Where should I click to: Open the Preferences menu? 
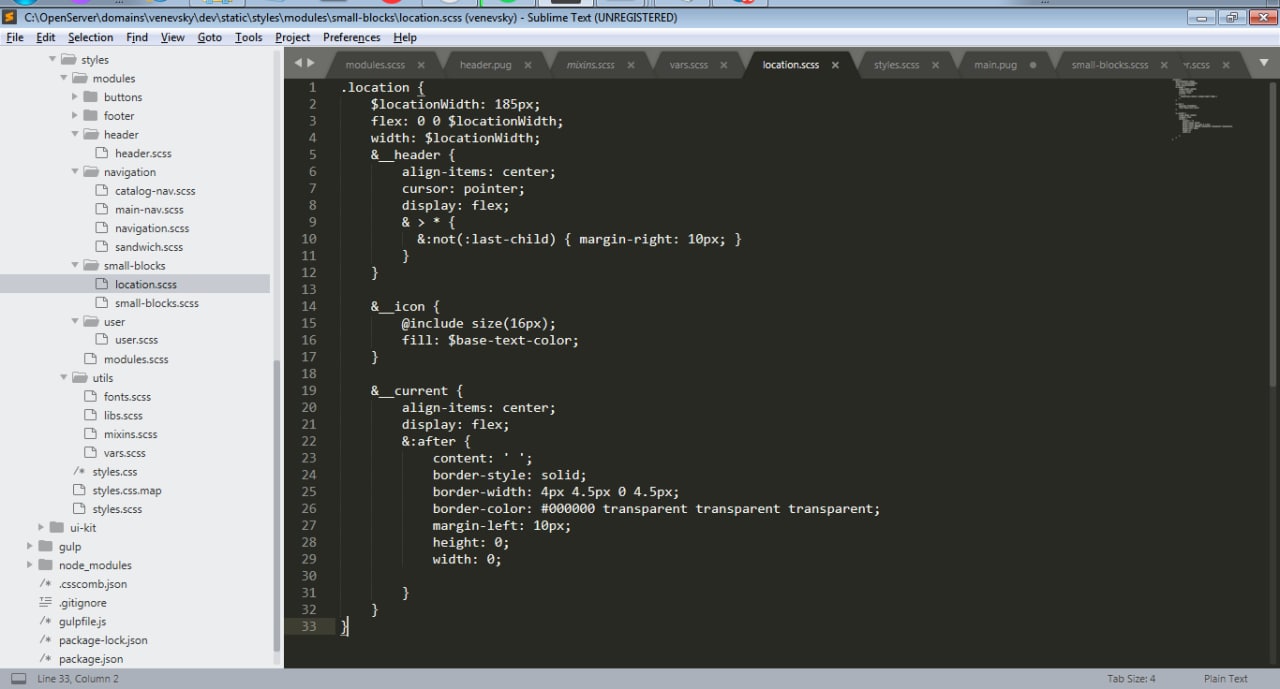[351, 37]
